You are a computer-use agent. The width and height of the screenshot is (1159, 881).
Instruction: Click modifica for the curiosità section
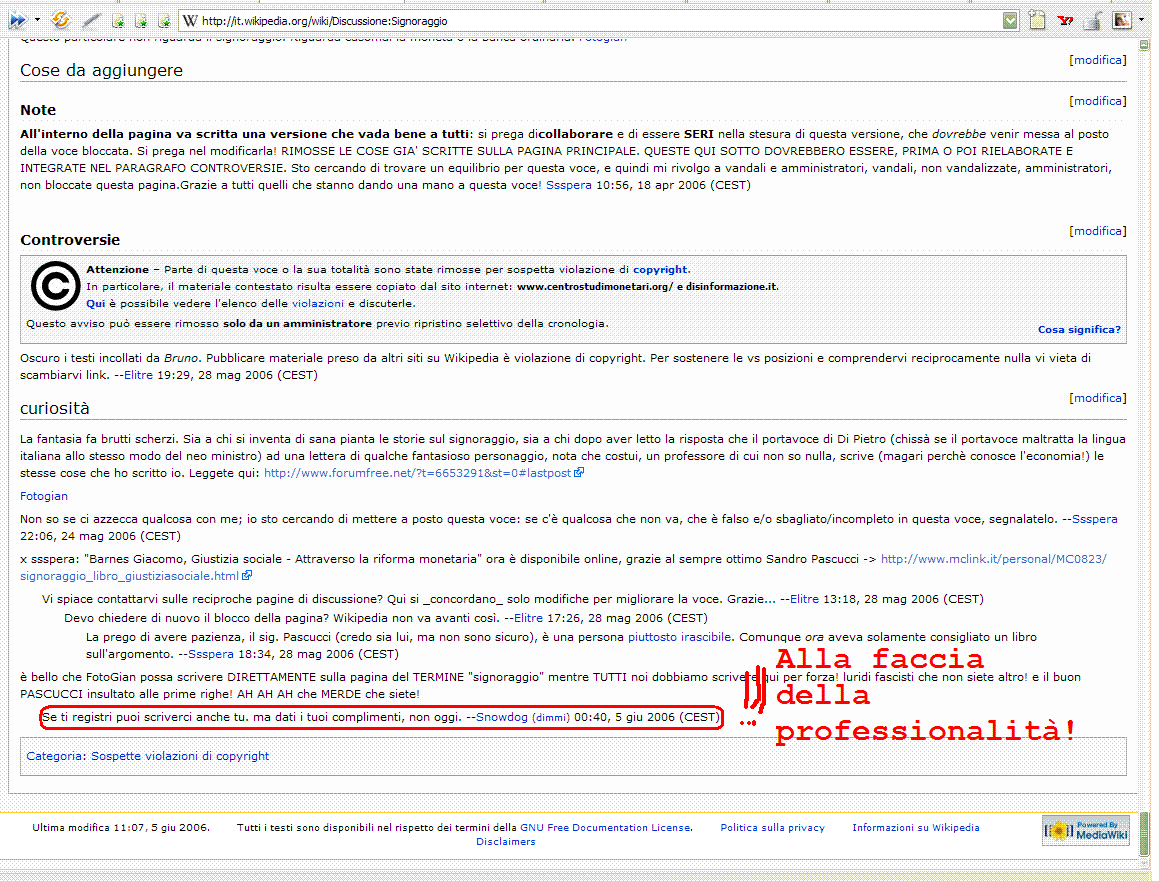click(1098, 398)
